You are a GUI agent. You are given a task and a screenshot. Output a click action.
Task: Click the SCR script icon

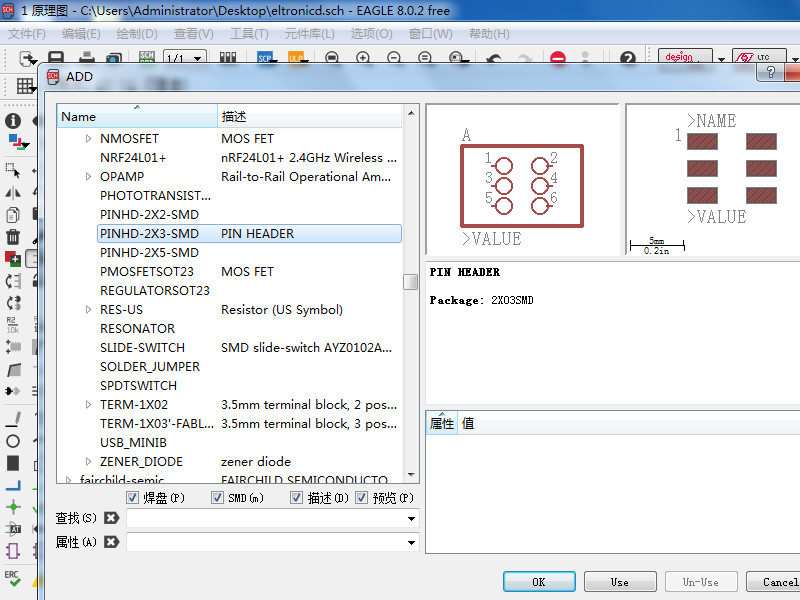pyautogui.click(x=265, y=58)
